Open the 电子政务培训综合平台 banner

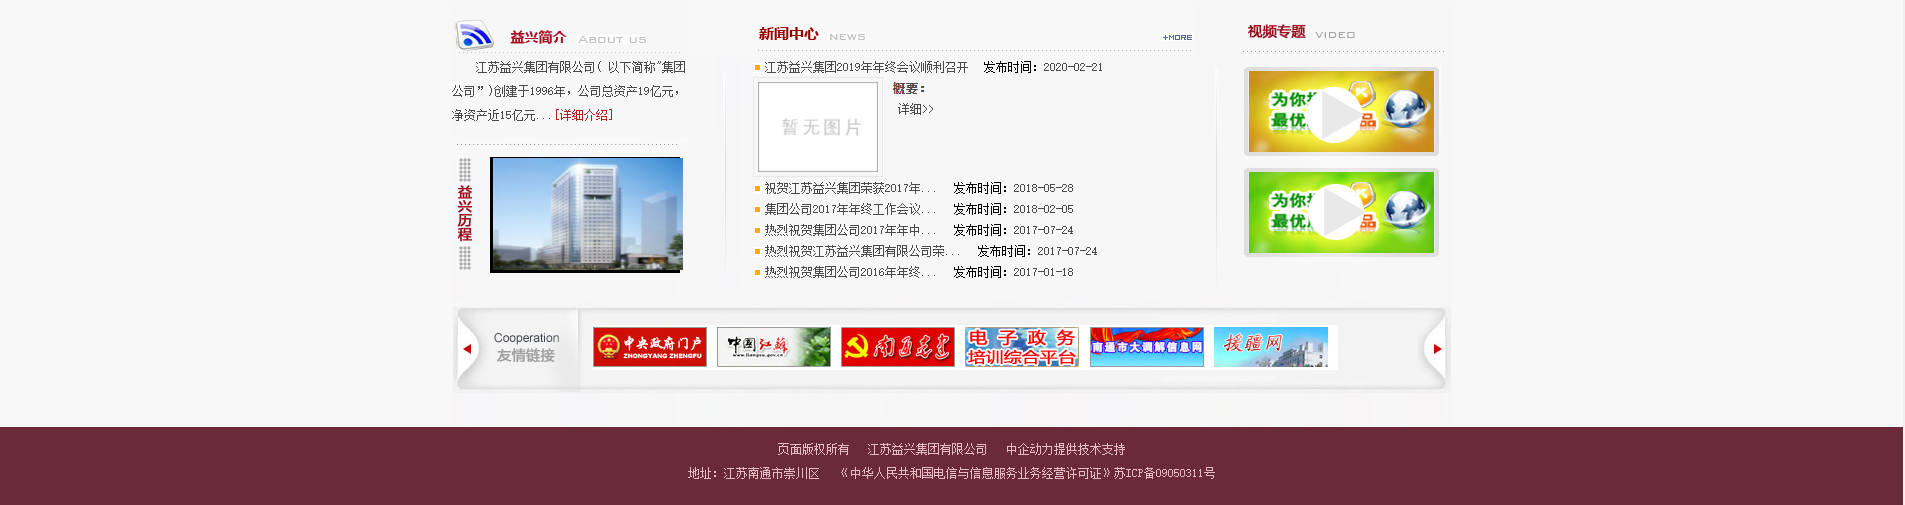(1021, 347)
